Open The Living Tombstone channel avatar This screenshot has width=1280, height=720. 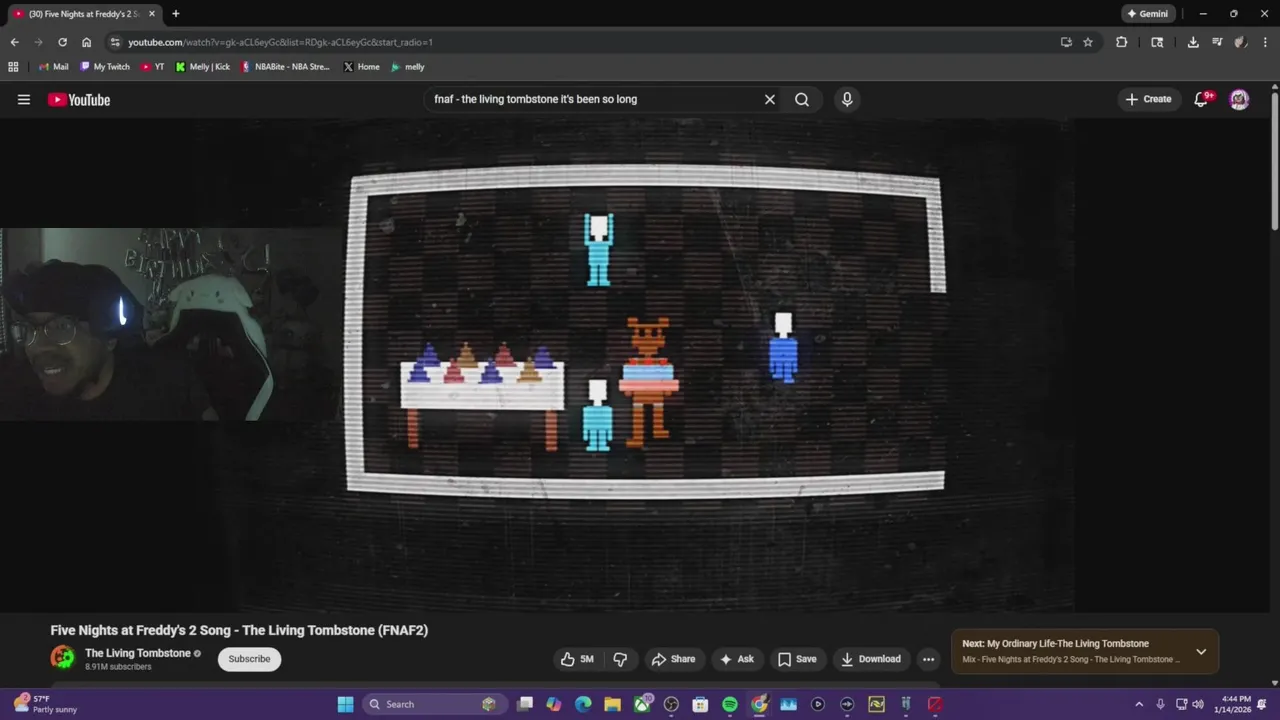point(62,657)
